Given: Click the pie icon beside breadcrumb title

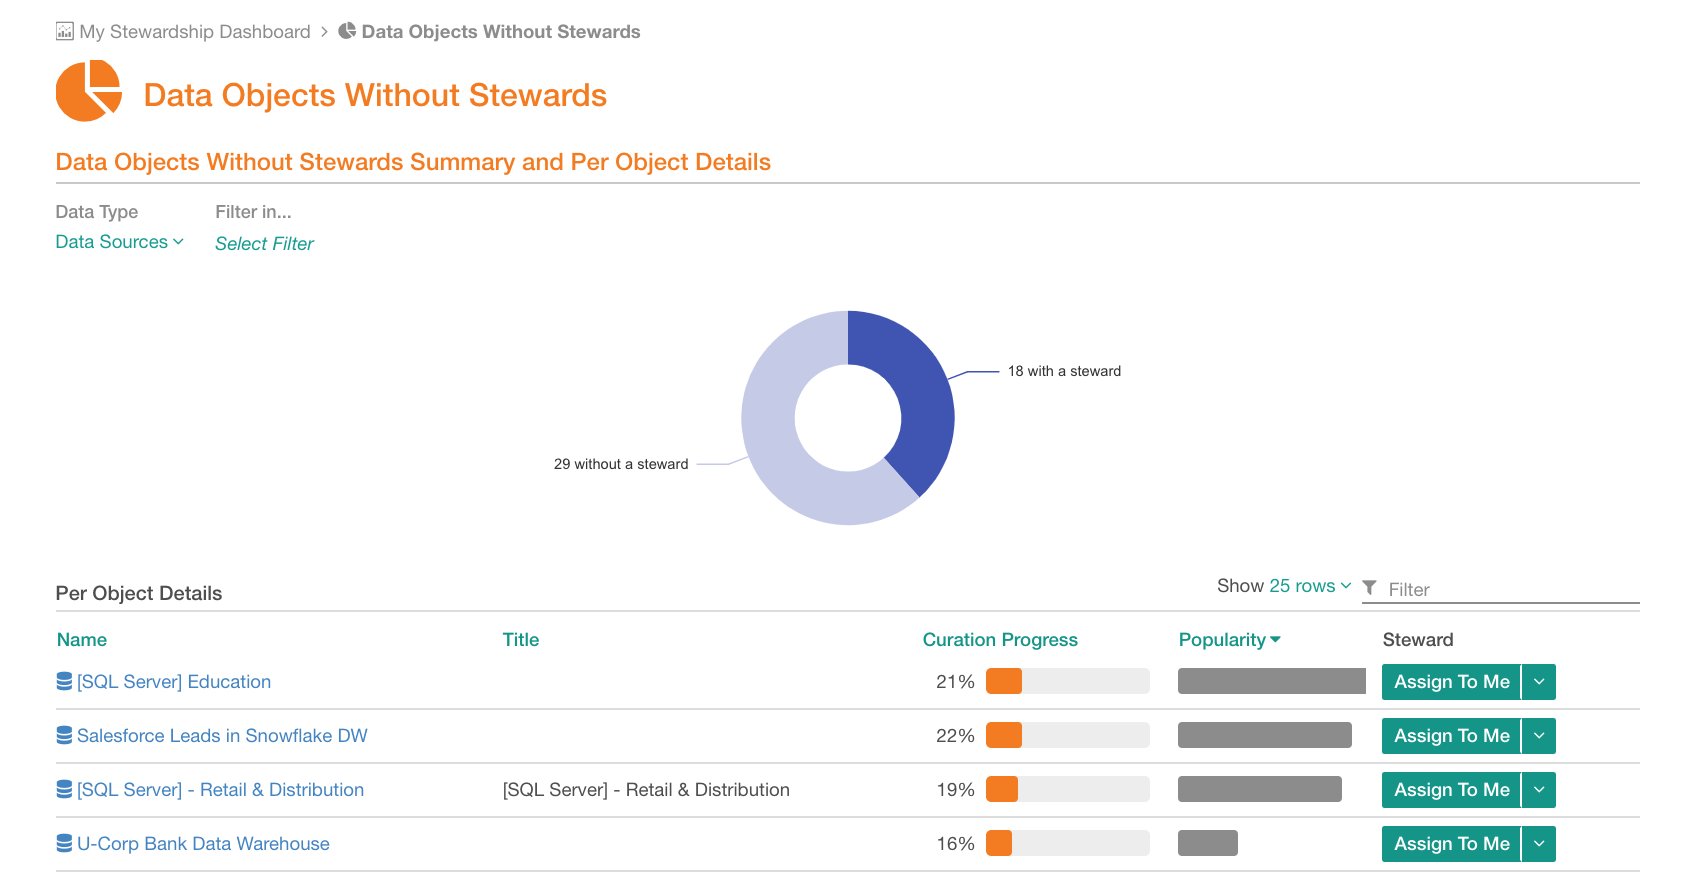Looking at the screenshot, I should coord(347,31).
